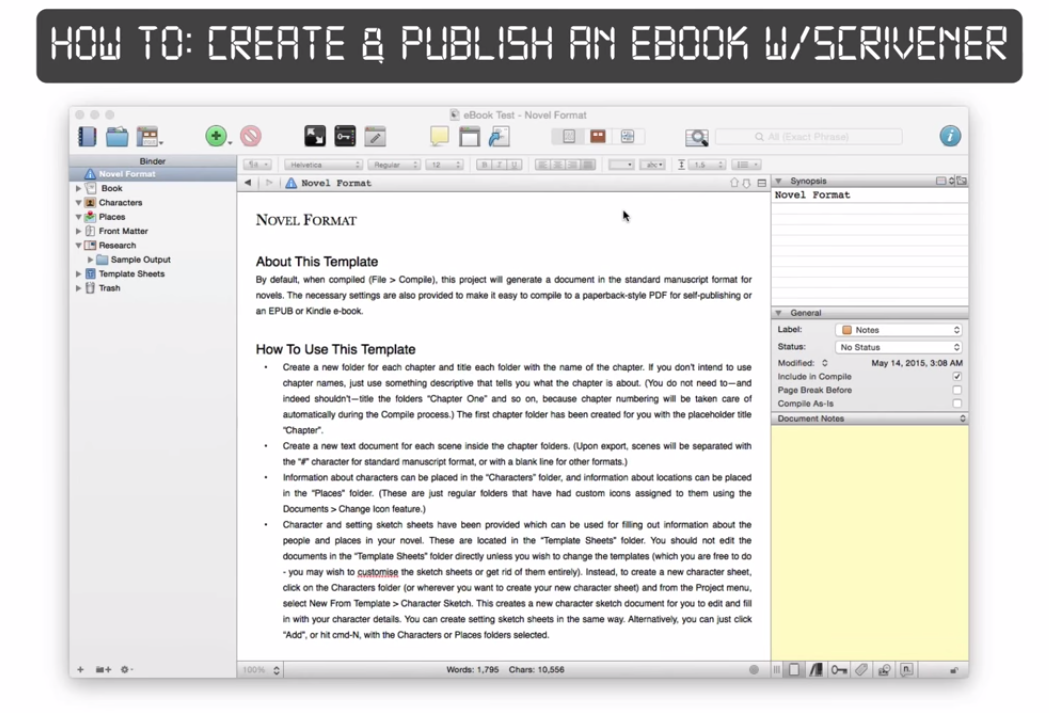Expand the Sample Output folder
Screen dimensions: 1049x713
pyautogui.click(x=90, y=260)
